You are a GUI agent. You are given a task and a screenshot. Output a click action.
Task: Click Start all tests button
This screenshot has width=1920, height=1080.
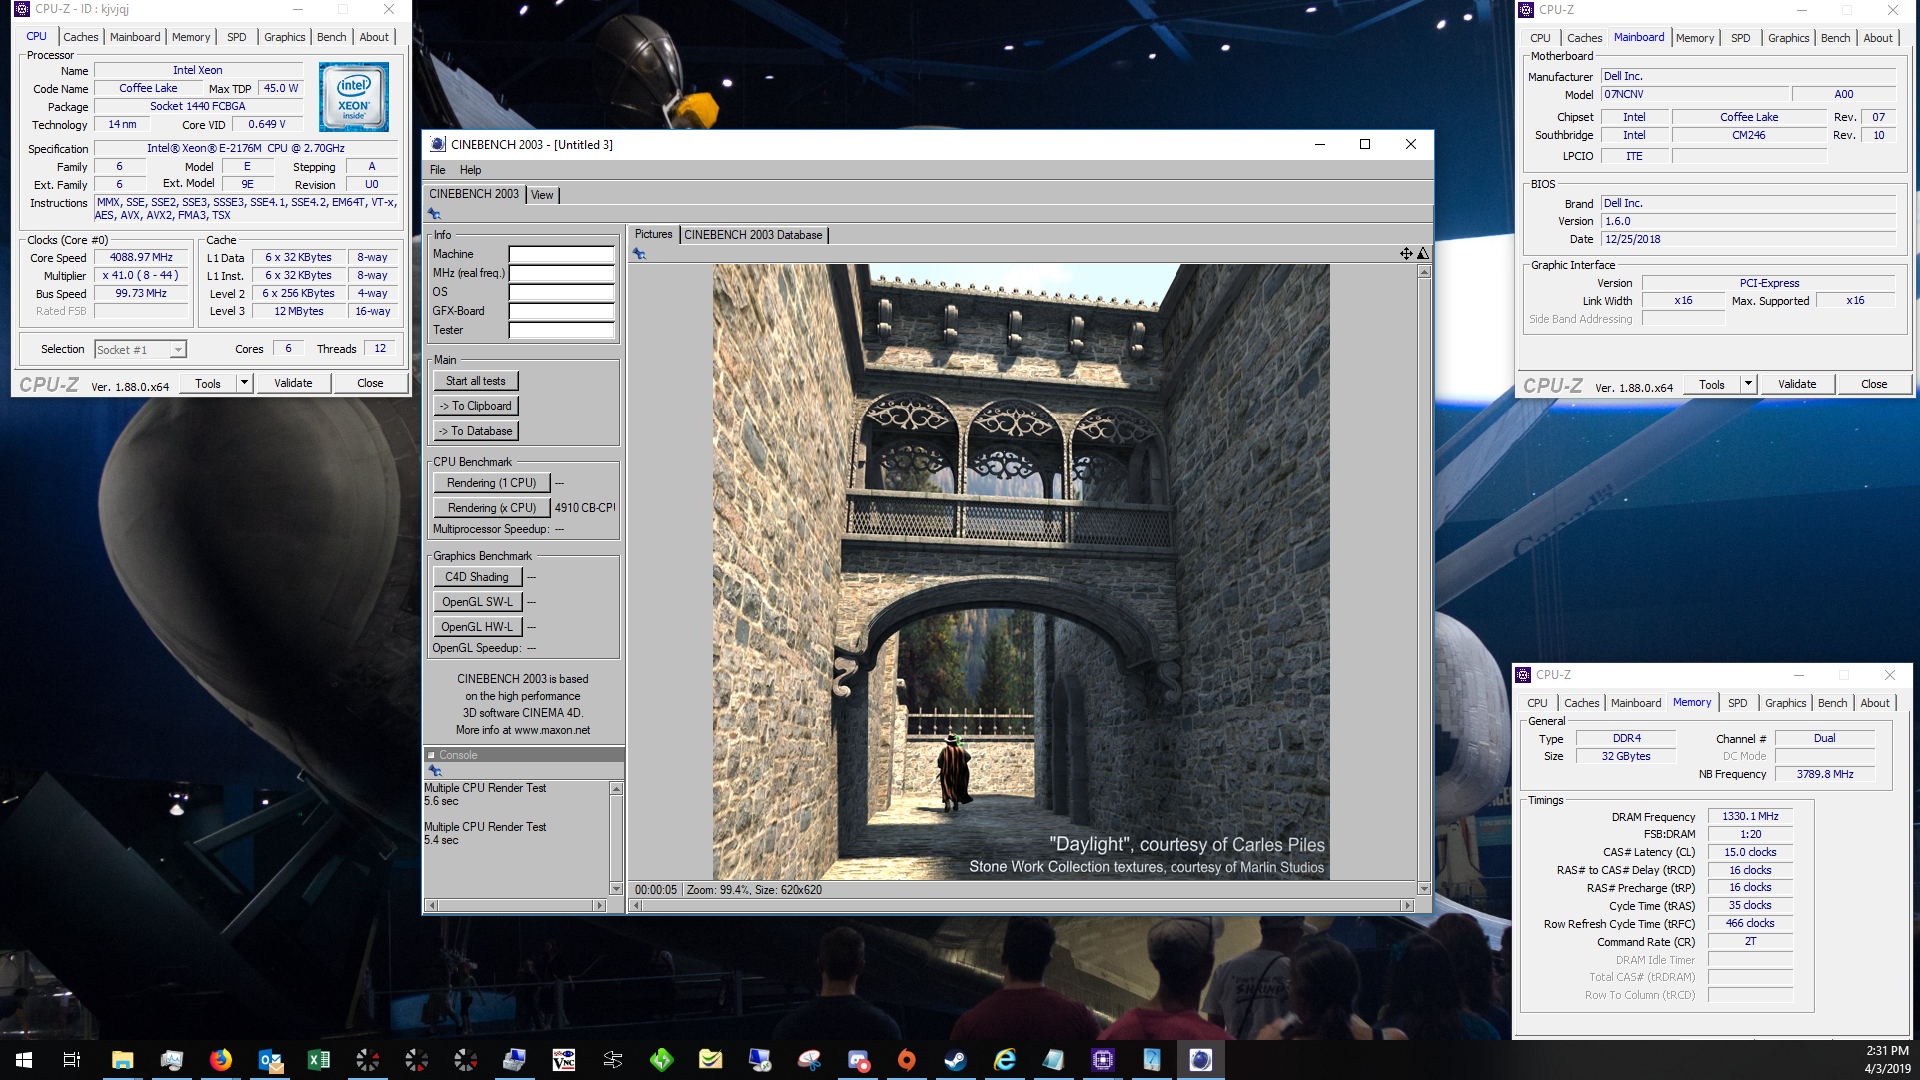point(476,381)
